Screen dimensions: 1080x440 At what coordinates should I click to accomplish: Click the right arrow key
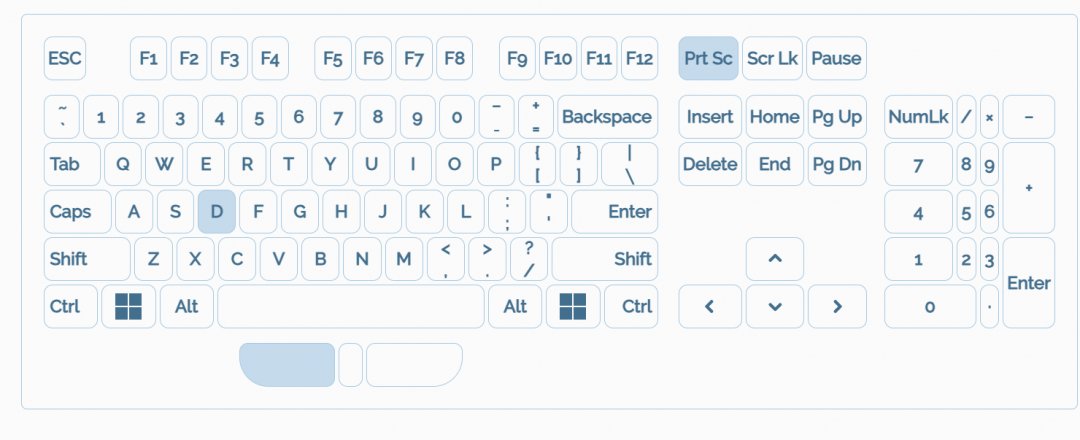(x=837, y=306)
